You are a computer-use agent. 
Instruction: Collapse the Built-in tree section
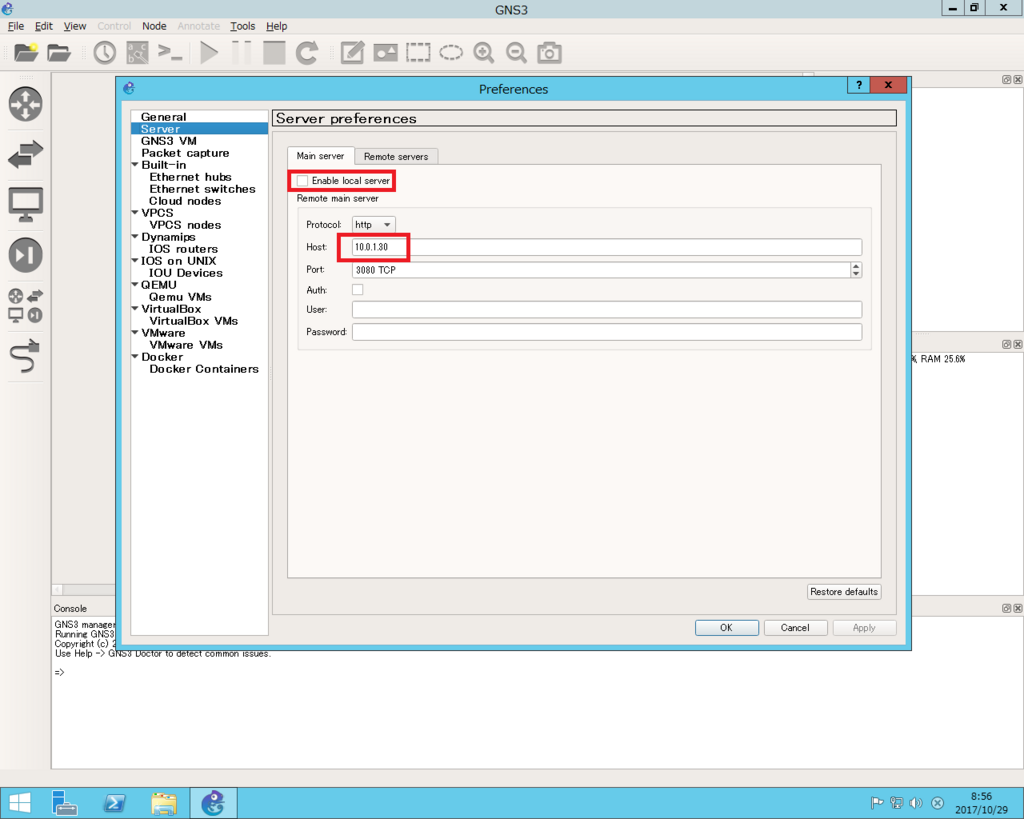(x=135, y=165)
